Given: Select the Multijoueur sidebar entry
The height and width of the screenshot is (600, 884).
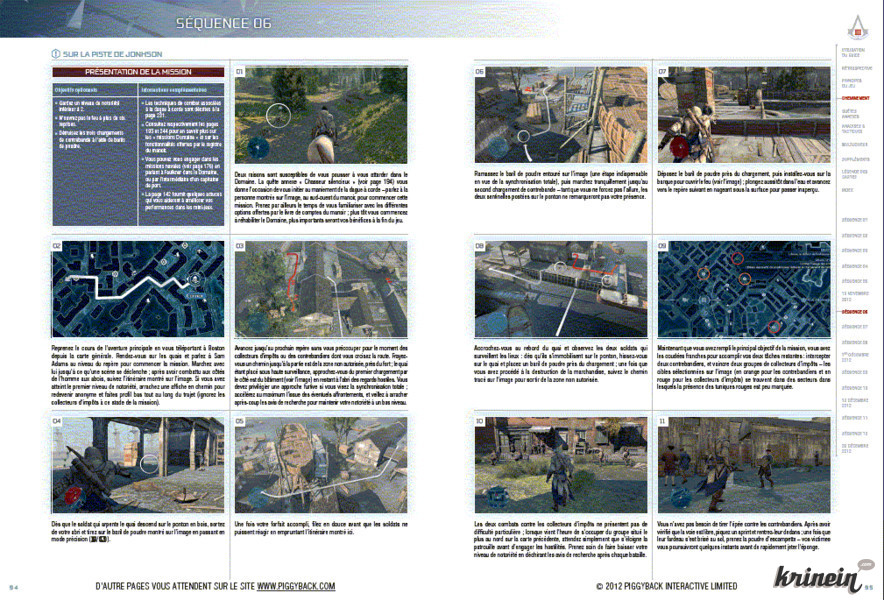Looking at the screenshot, I should [x=855, y=144].
